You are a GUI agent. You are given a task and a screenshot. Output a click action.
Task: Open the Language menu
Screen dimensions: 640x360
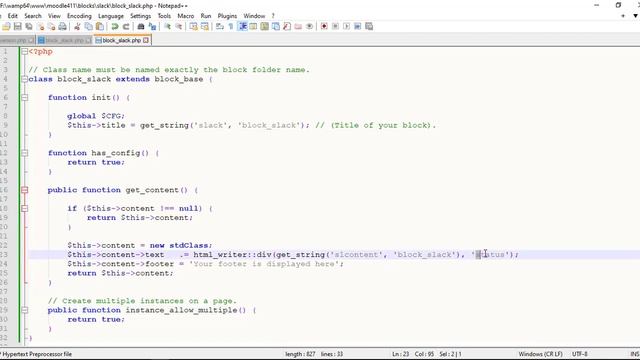point(111,16)
